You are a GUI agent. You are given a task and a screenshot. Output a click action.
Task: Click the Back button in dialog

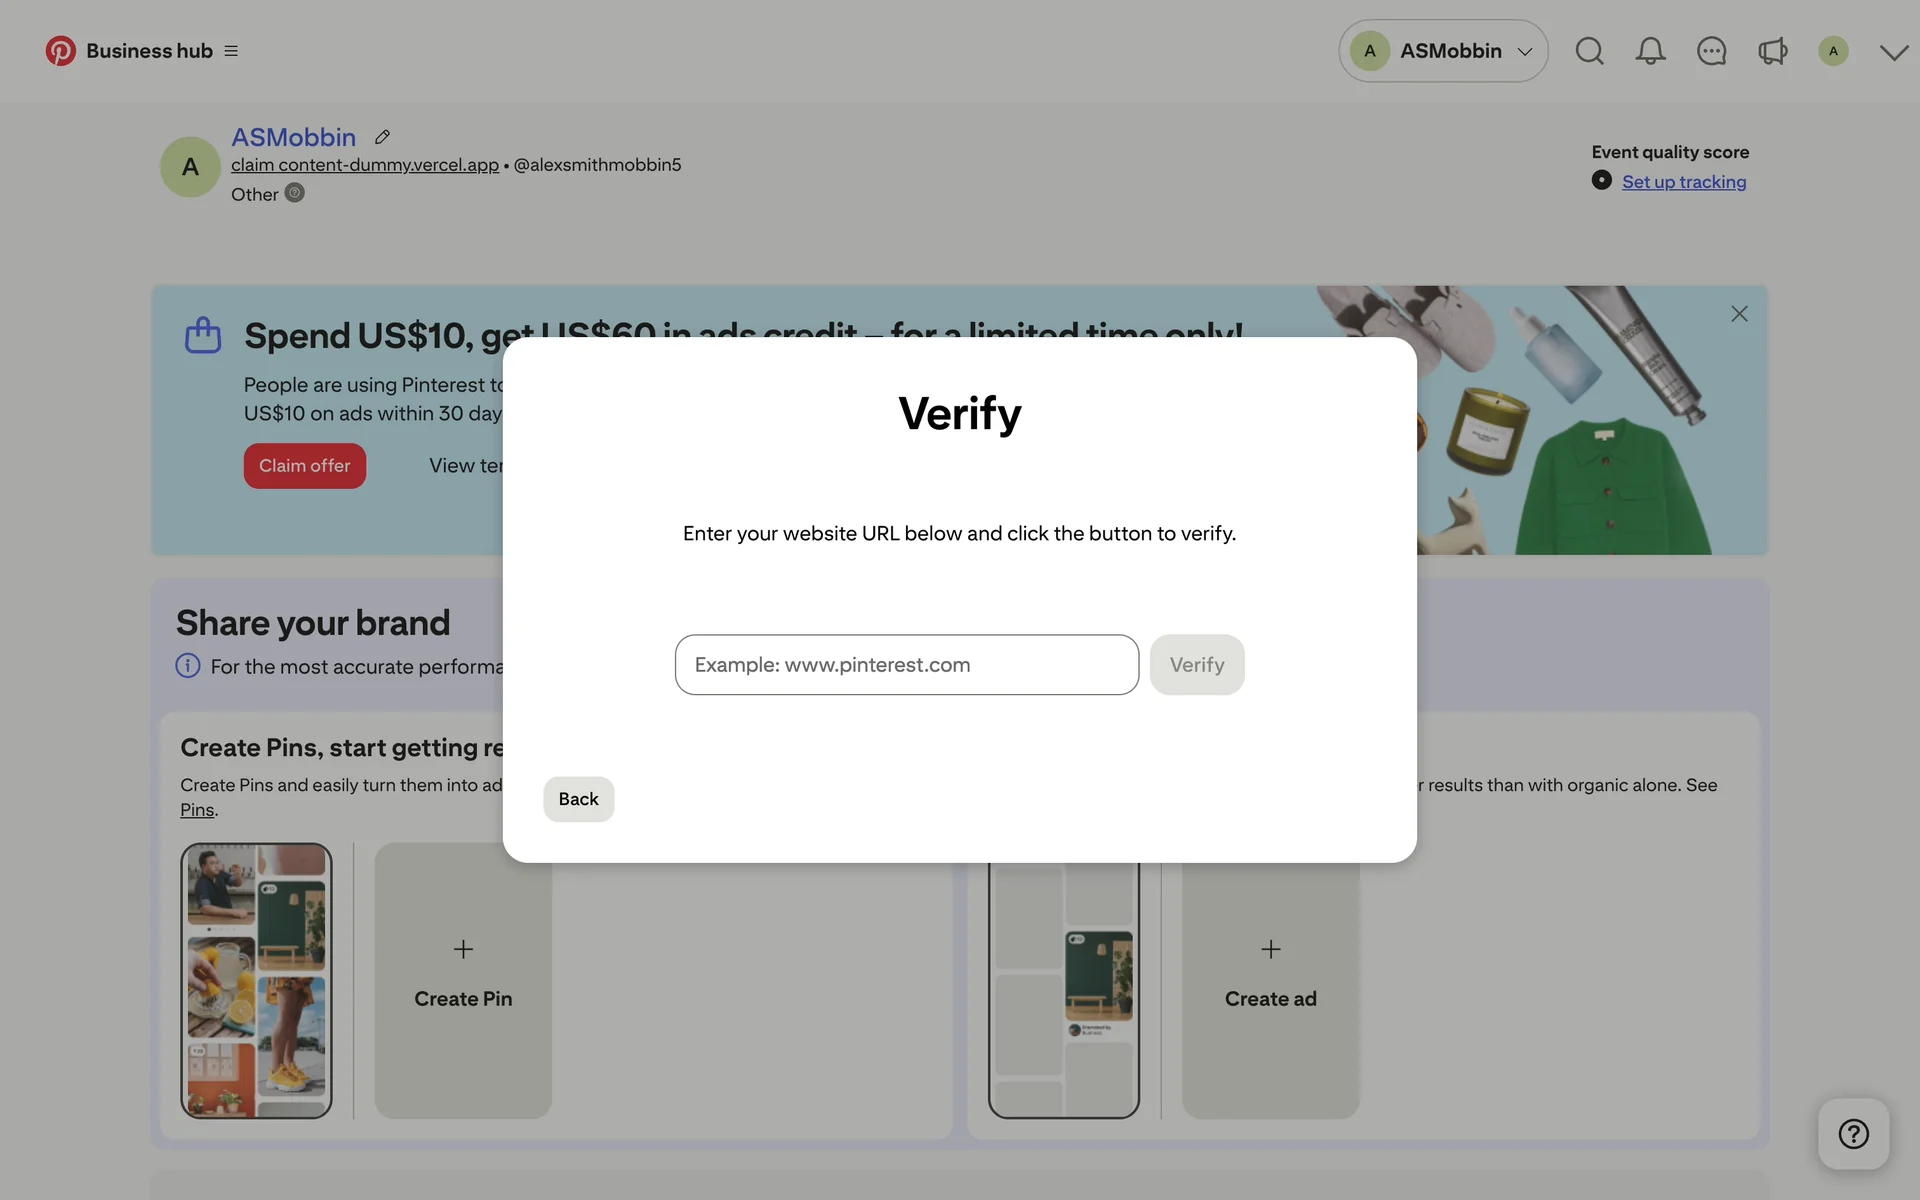tap(578, 799)
